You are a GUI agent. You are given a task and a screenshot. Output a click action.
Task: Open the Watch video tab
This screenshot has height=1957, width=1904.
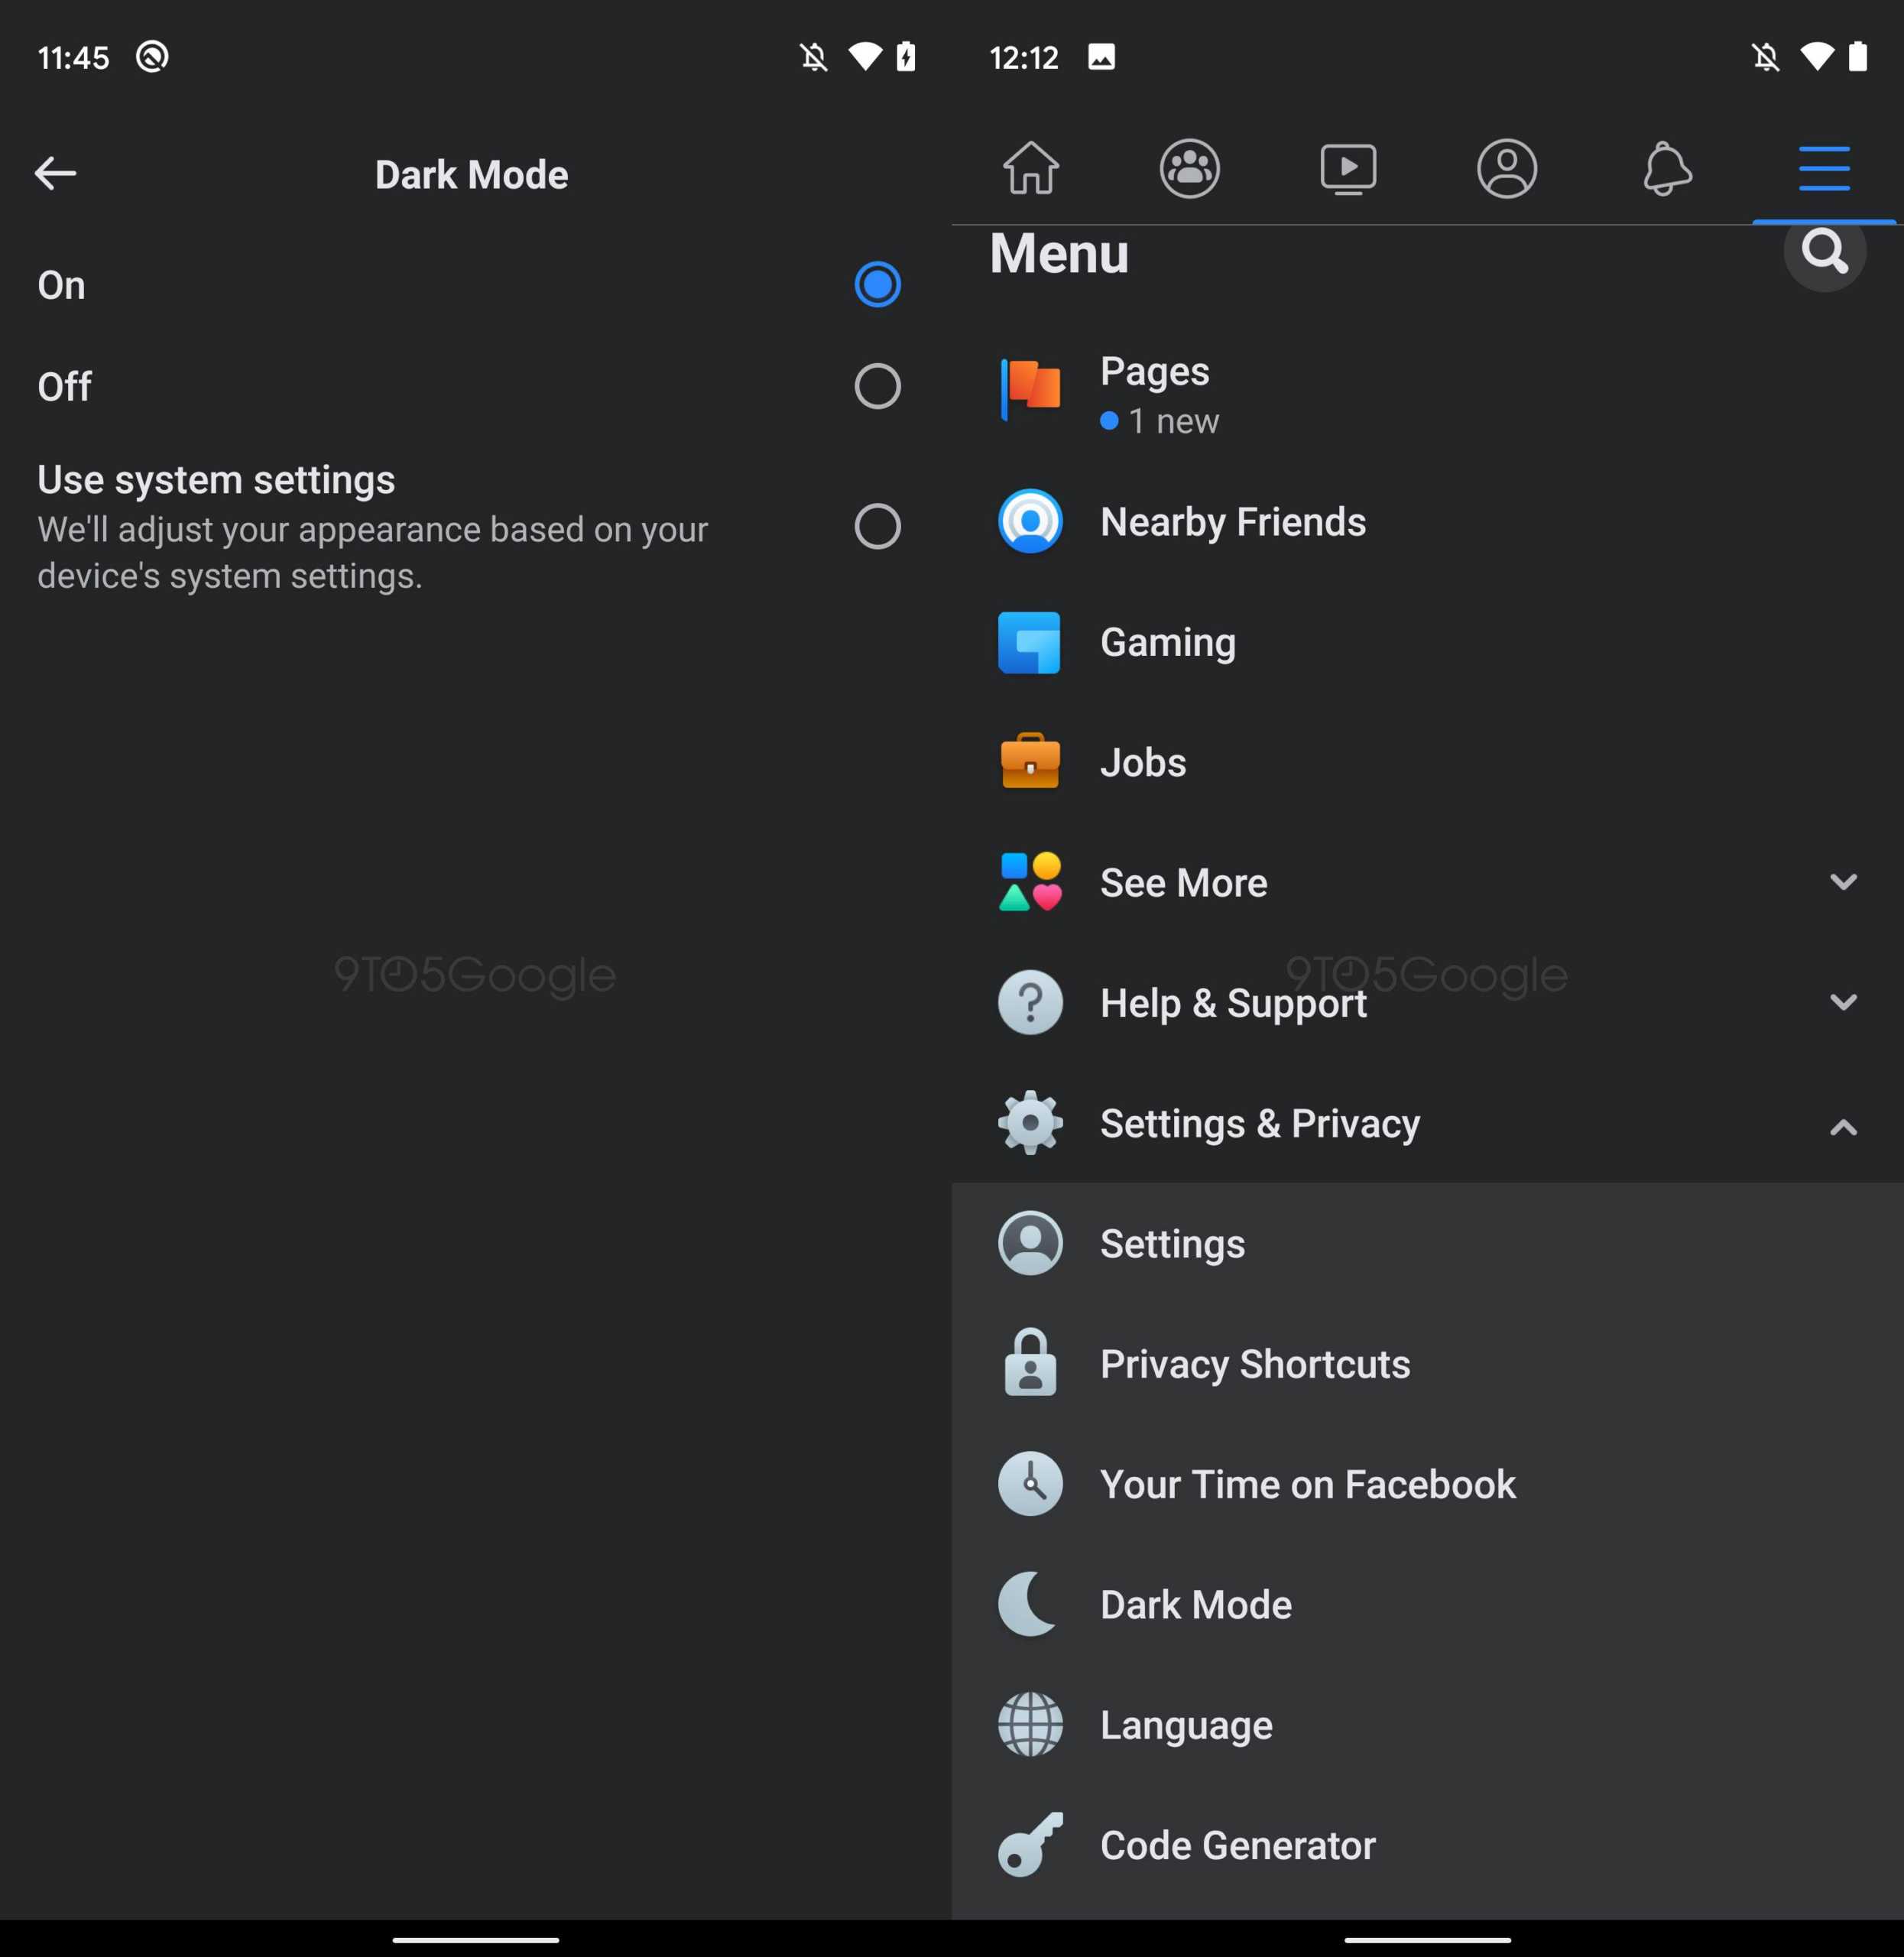1348,169
